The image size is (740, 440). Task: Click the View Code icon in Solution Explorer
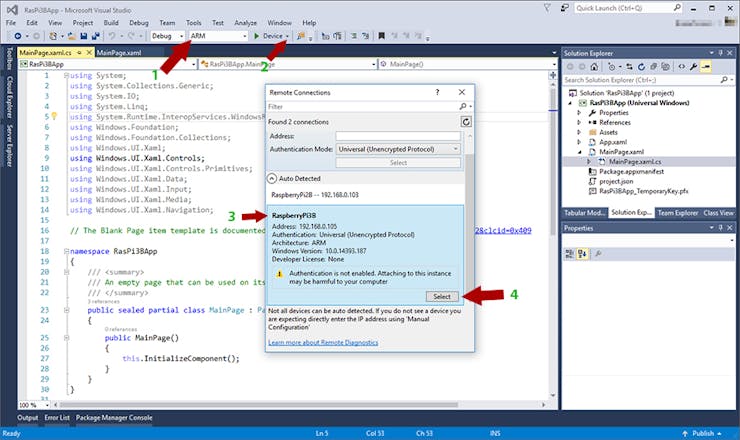[681, 67]
